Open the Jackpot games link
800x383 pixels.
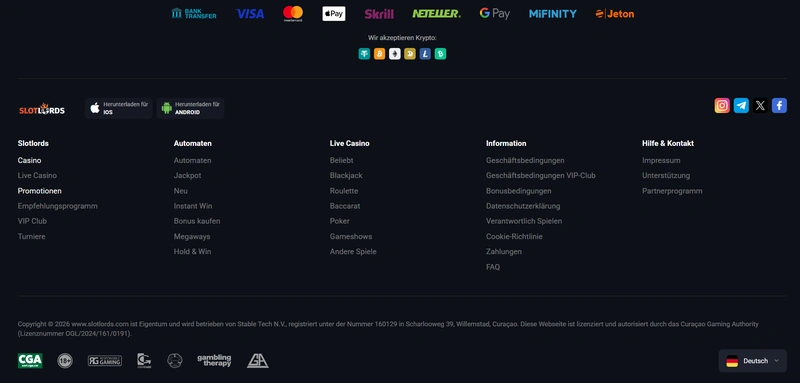tap(188, 175)
